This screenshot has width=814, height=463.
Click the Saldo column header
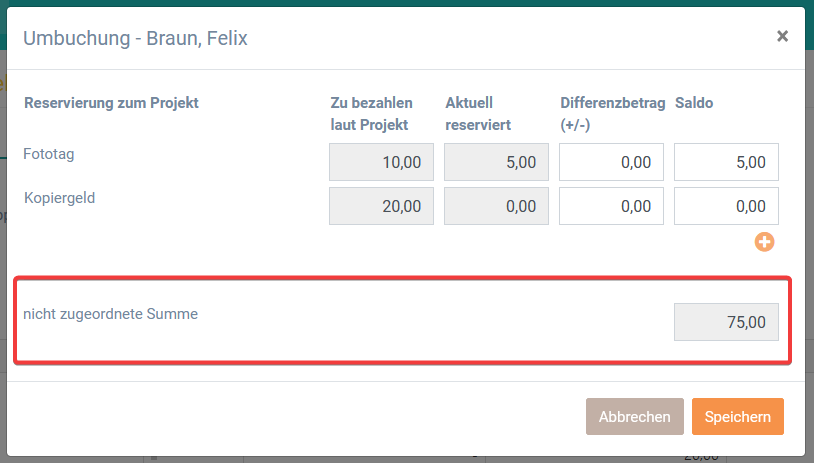pos(694,103)
